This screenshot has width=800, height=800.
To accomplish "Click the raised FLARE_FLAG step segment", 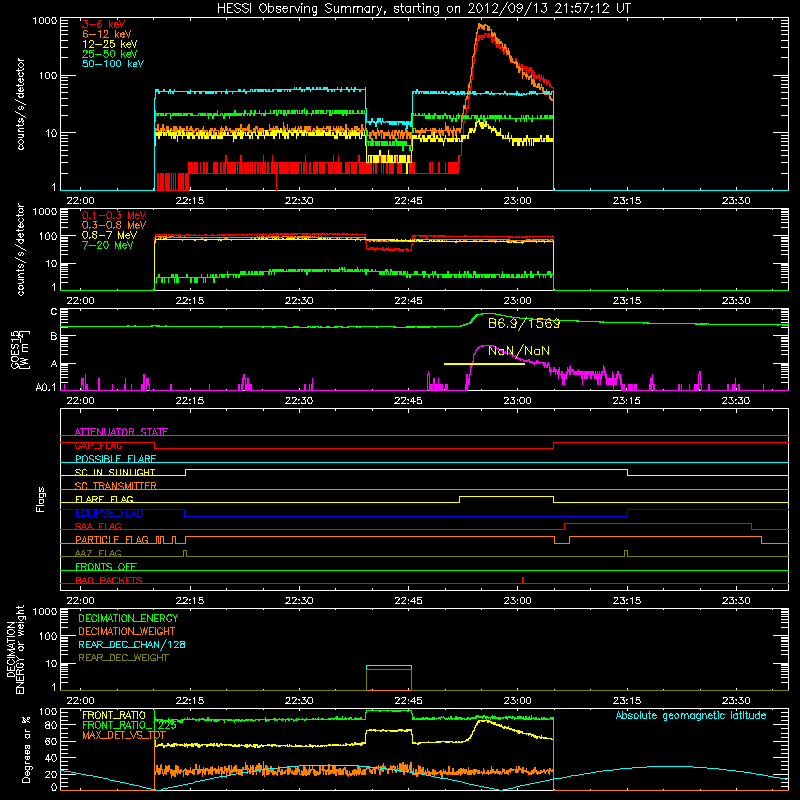I will click(506, 496).
